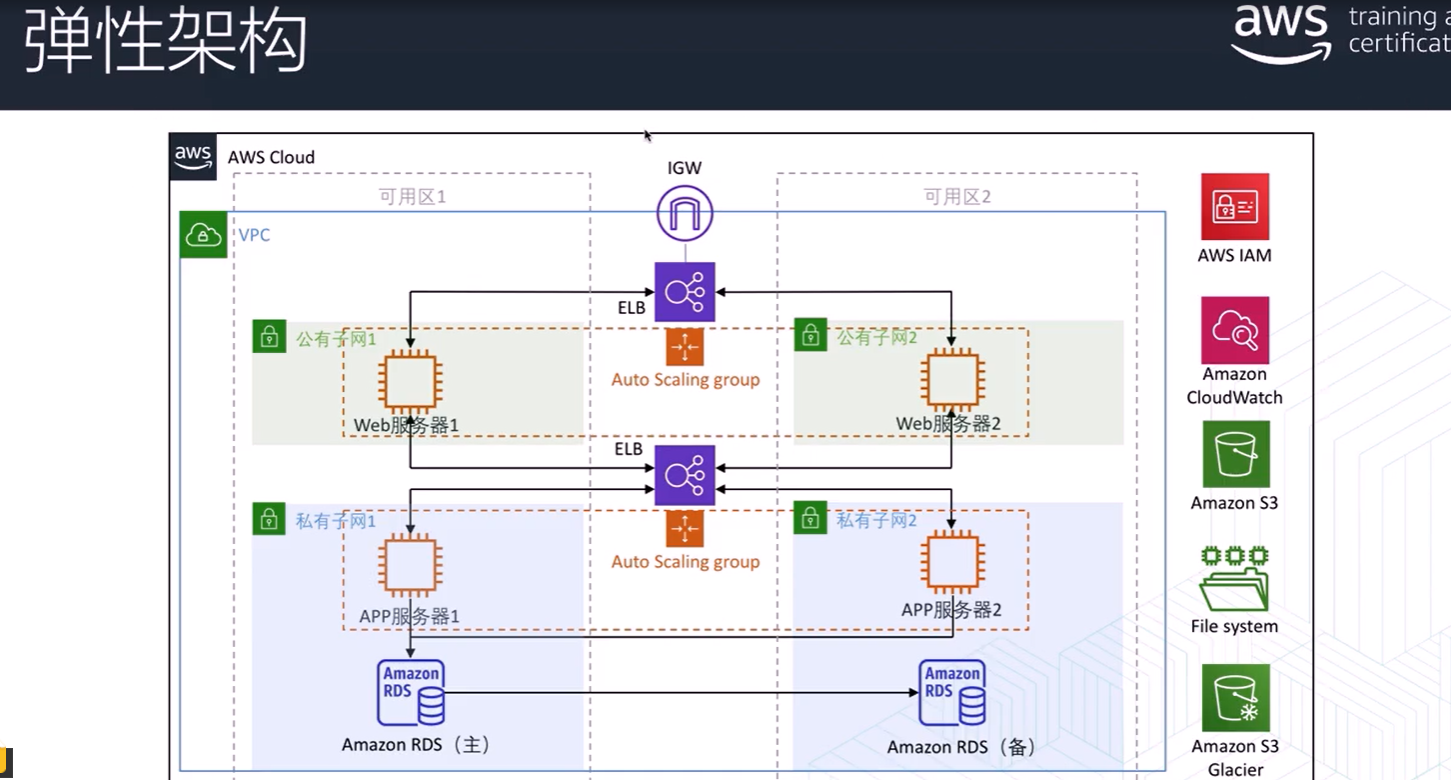The height and width of the screenshot is (780, 1451).
Task: Click the Amazon RDS (备) database icon
Action: coord(952,692)
